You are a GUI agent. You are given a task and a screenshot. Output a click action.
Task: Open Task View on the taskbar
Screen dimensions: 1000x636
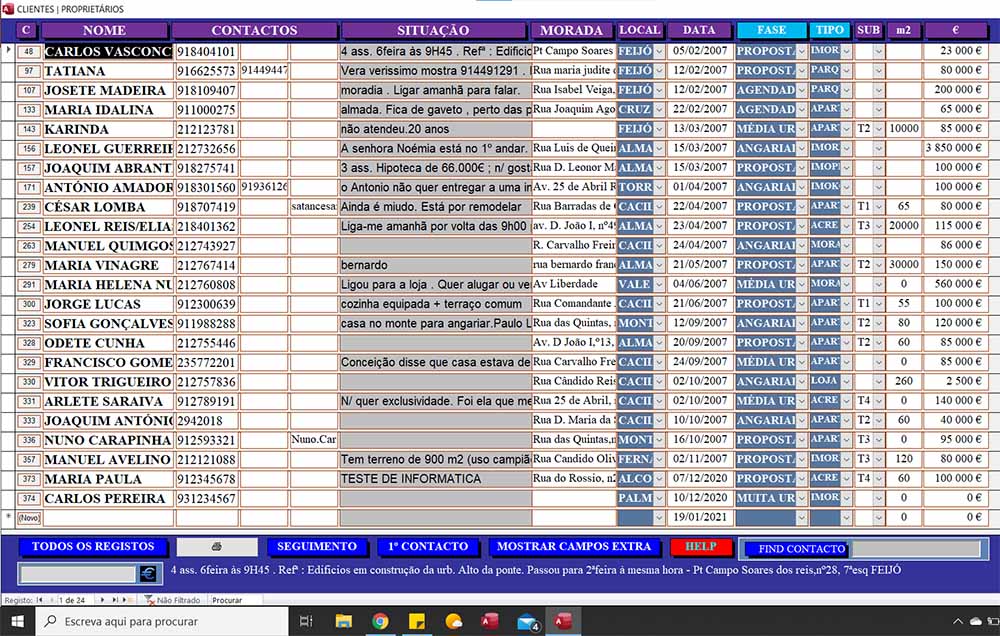click(x=306, y=621)
